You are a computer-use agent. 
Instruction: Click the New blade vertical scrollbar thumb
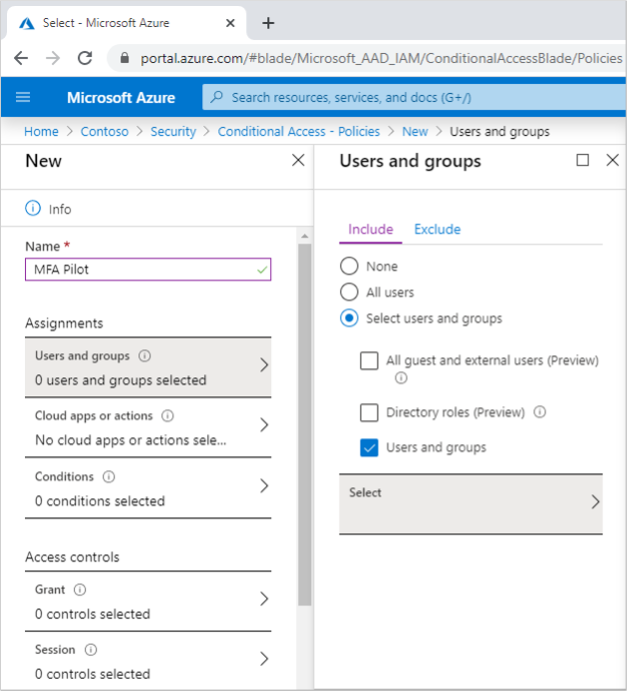tap(305, 424)
